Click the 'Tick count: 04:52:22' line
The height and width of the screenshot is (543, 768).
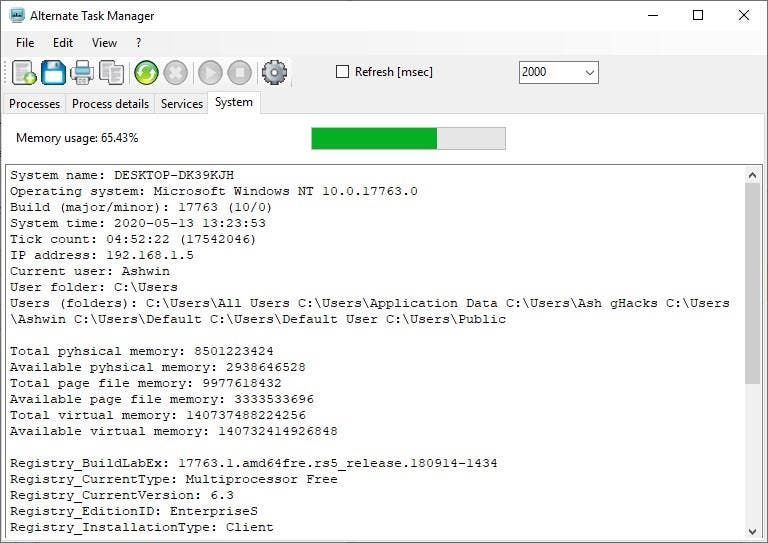click(x=133, y=239)
